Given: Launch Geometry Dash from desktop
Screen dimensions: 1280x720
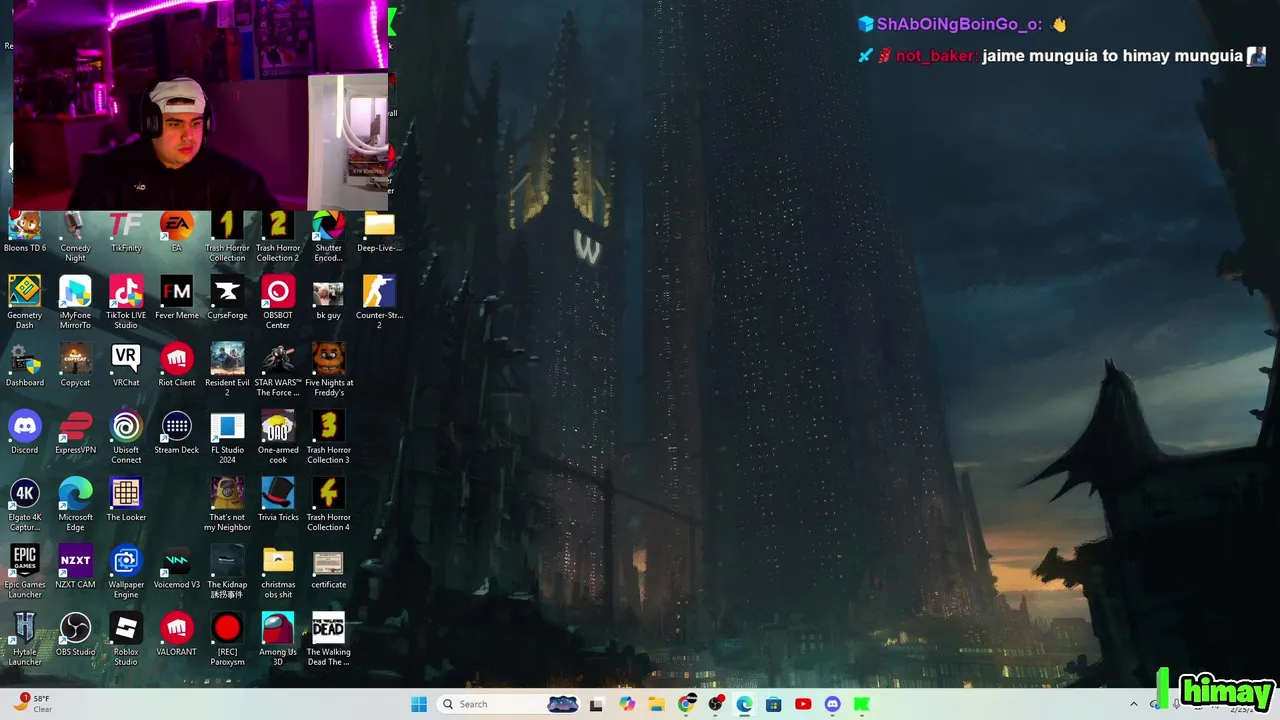Looking at the screenshot, I should (x=25, y=303).
